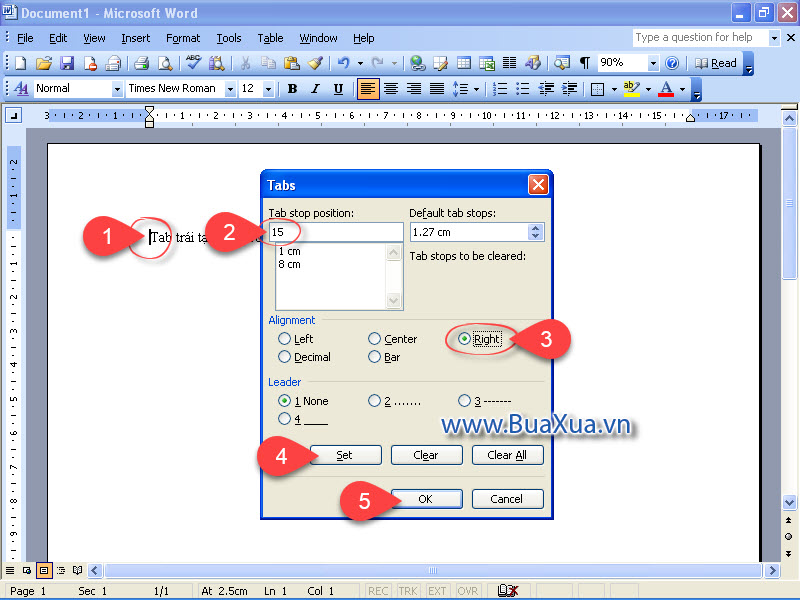The image size is (800, 600).
Task: Select the Format Painter brush icon
Action: point(315,63)
